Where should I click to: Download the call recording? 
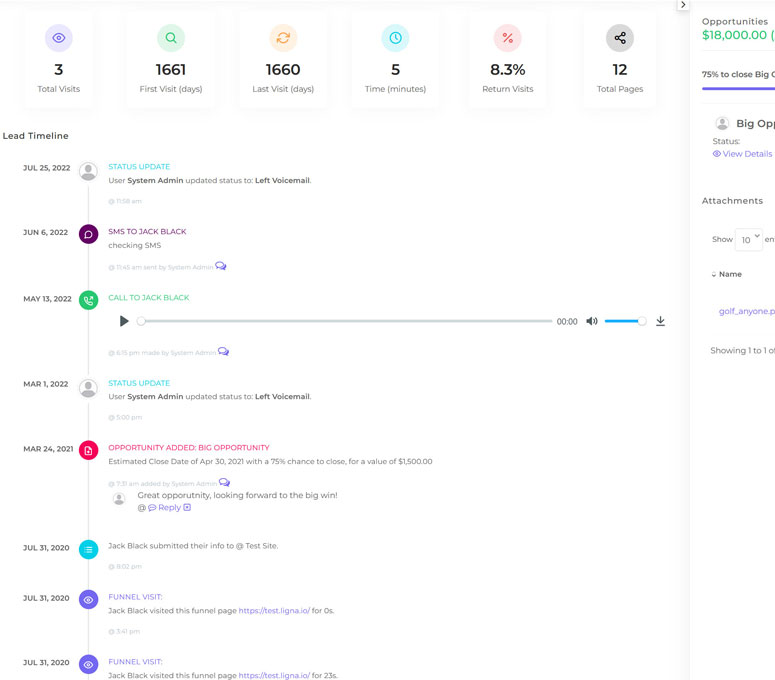point(660,321)
